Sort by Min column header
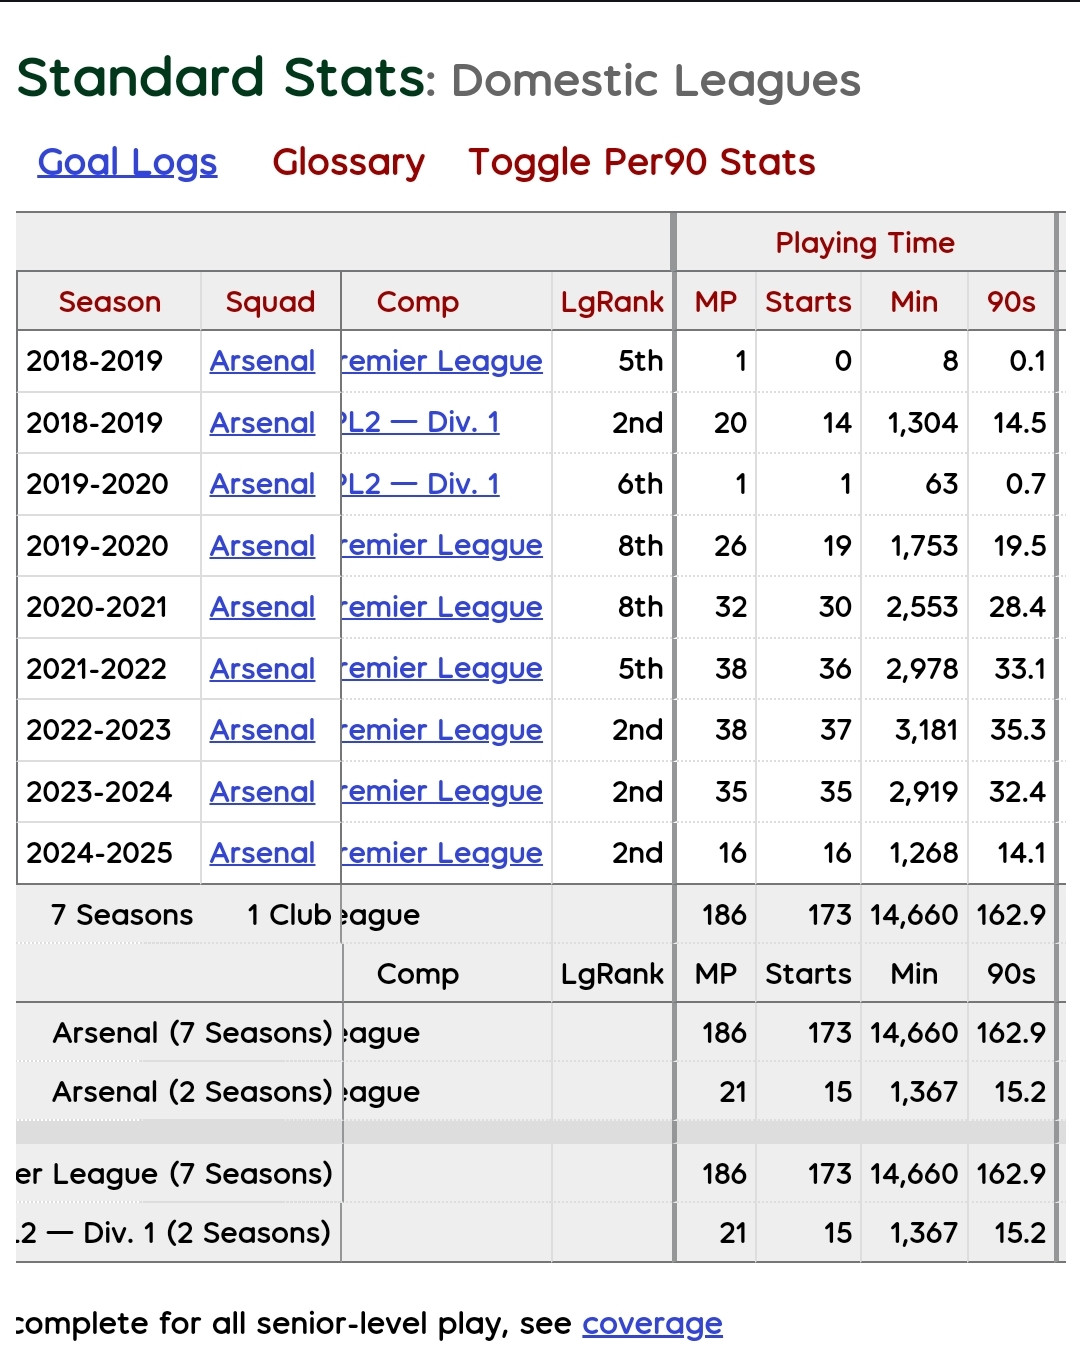The width and height of the screenshot is (1080, 1370). point(914,302)
